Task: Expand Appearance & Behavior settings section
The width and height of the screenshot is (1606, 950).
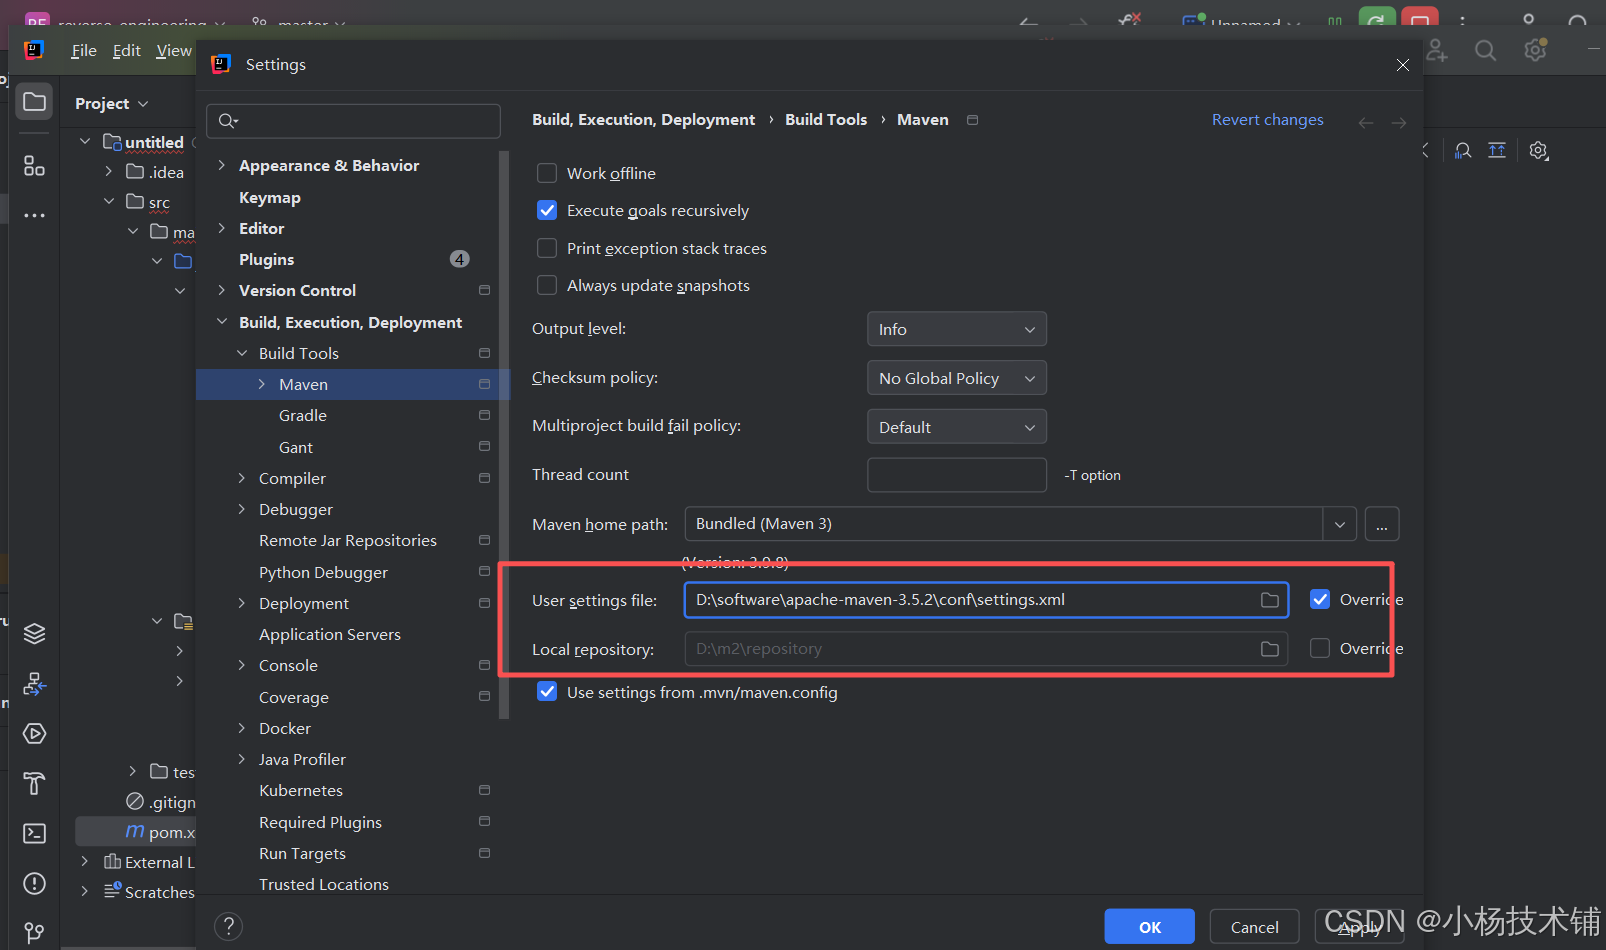Action: point(222,165)
